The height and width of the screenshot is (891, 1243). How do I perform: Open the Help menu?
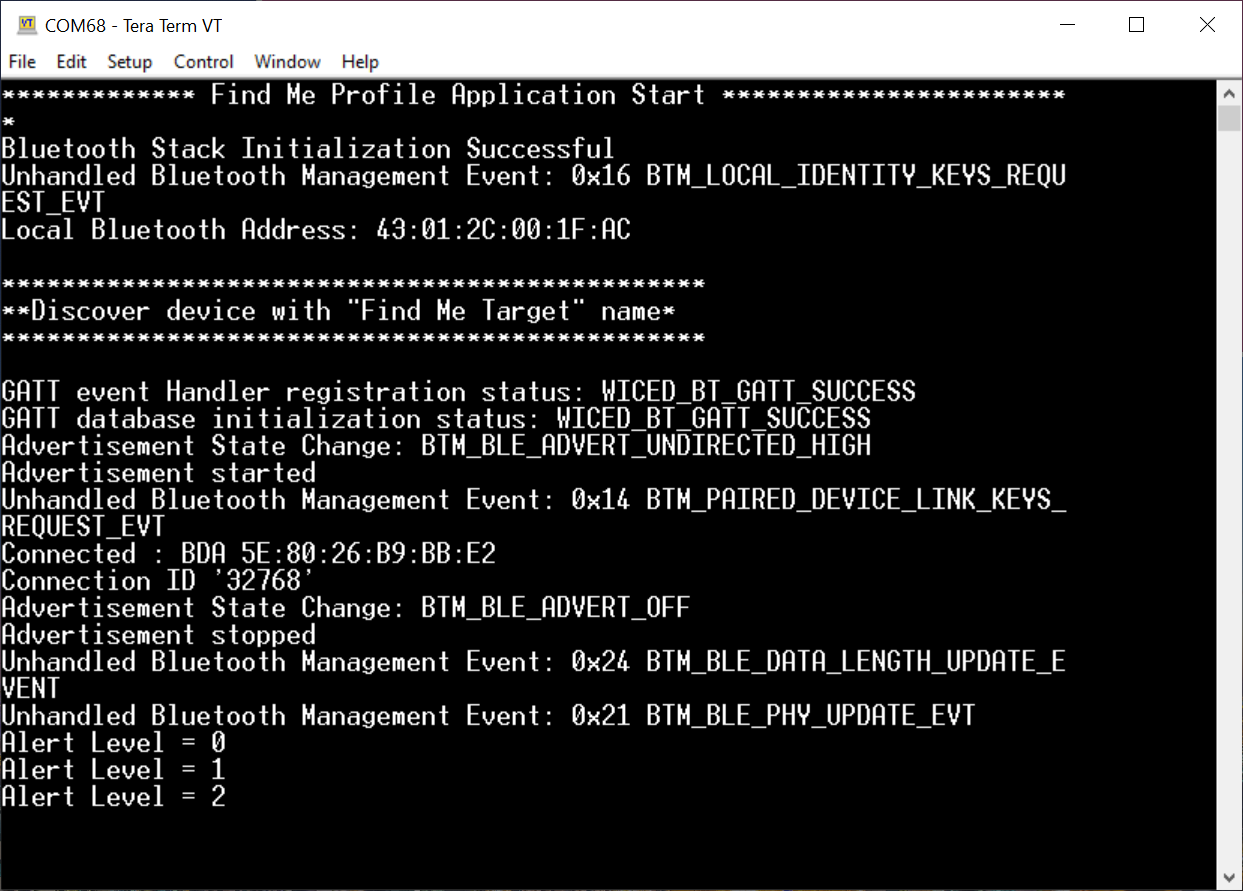pyautogui.click(x=360, y=62)
